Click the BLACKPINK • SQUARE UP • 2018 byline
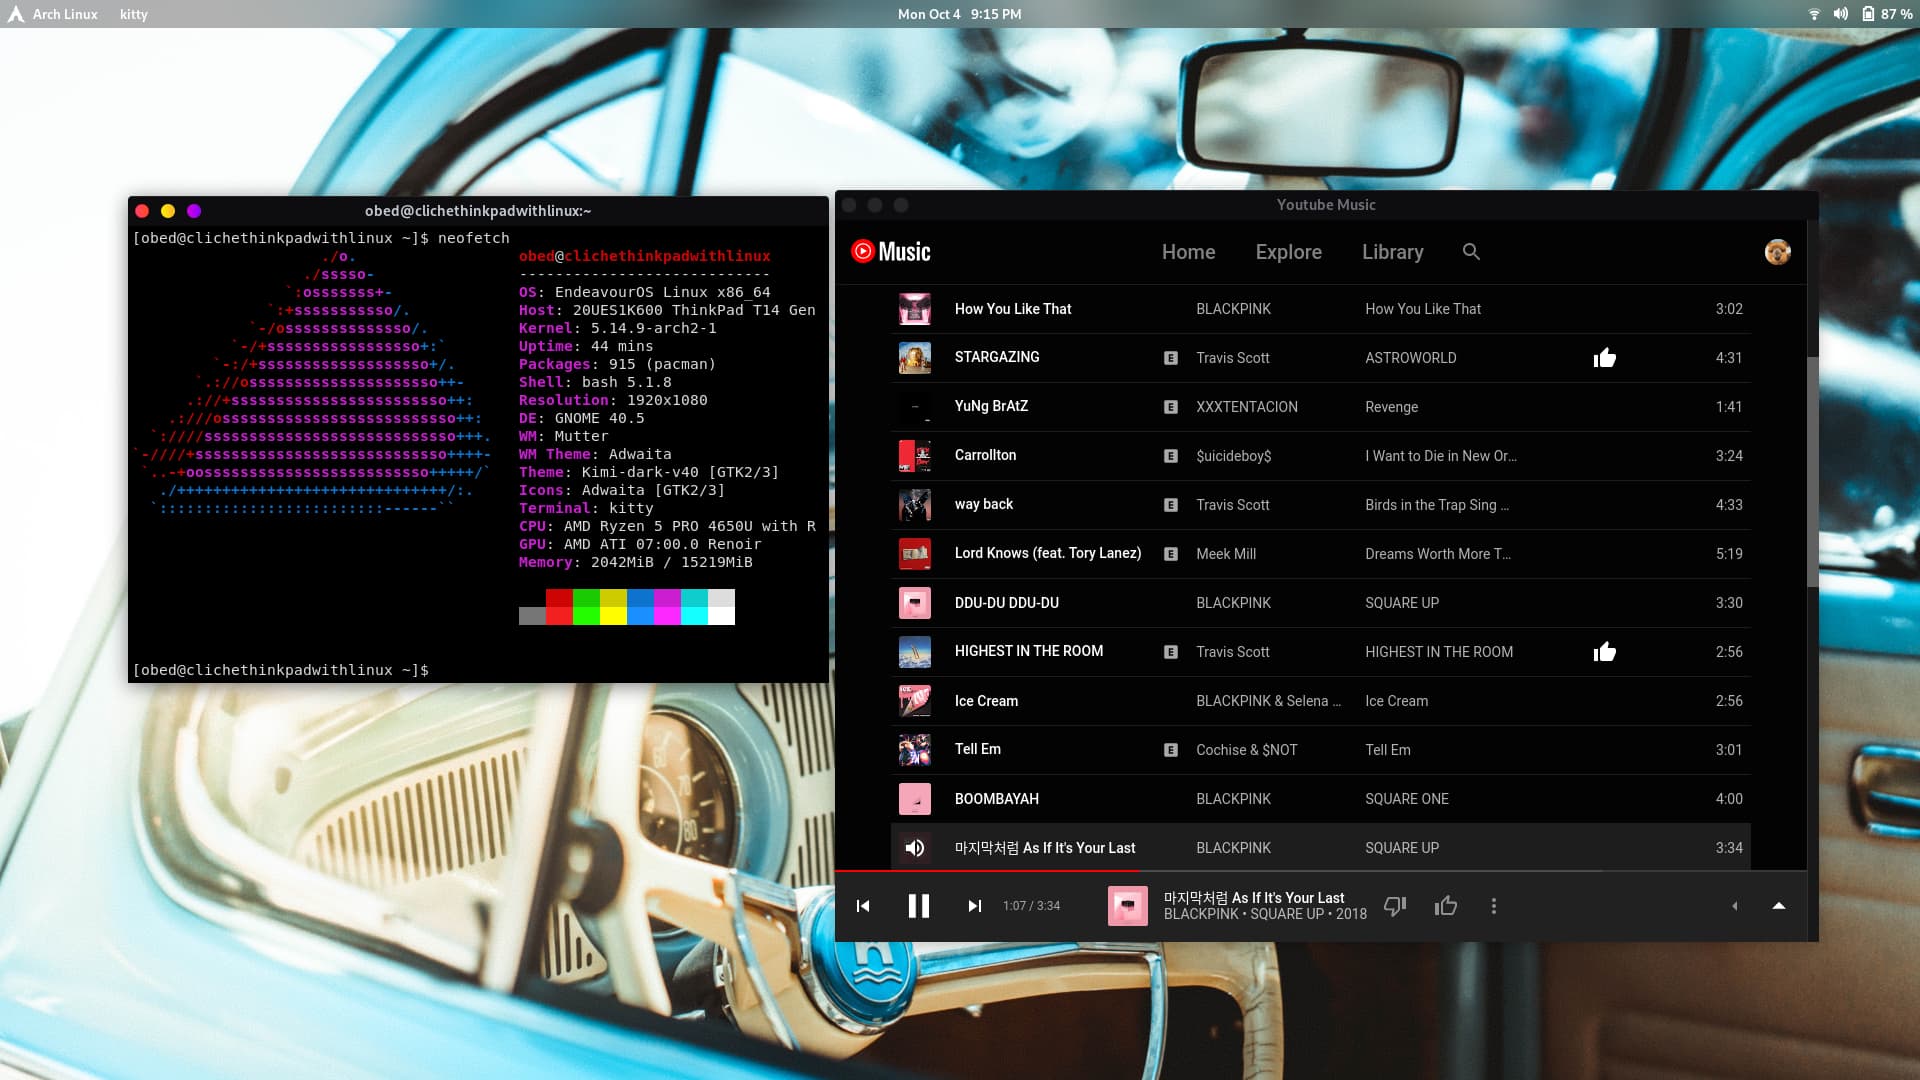This screenshot has height=1080, width=1920. tap(1265, 914)
